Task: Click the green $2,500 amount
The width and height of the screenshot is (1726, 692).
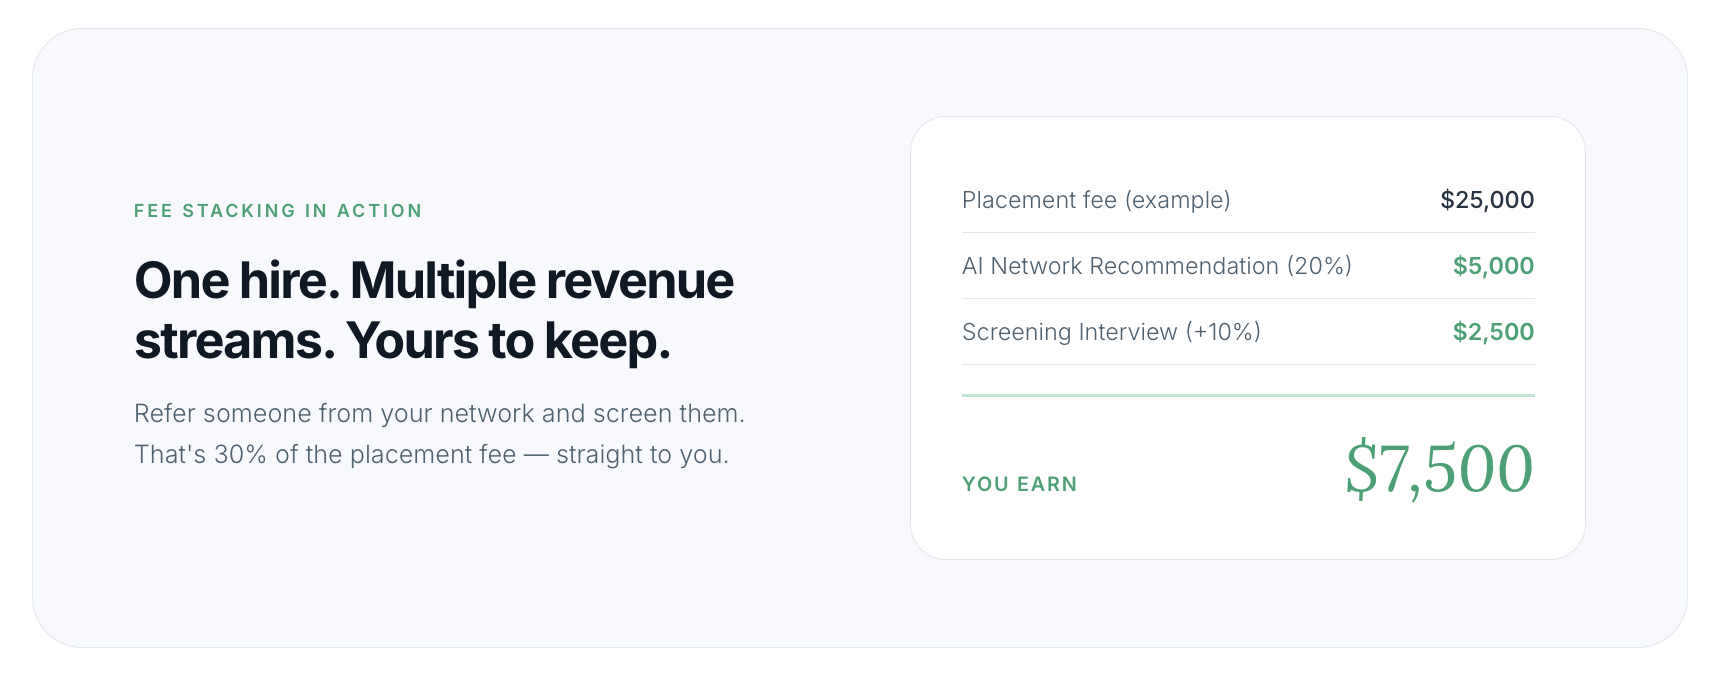Action: (x=1493, y=332)
